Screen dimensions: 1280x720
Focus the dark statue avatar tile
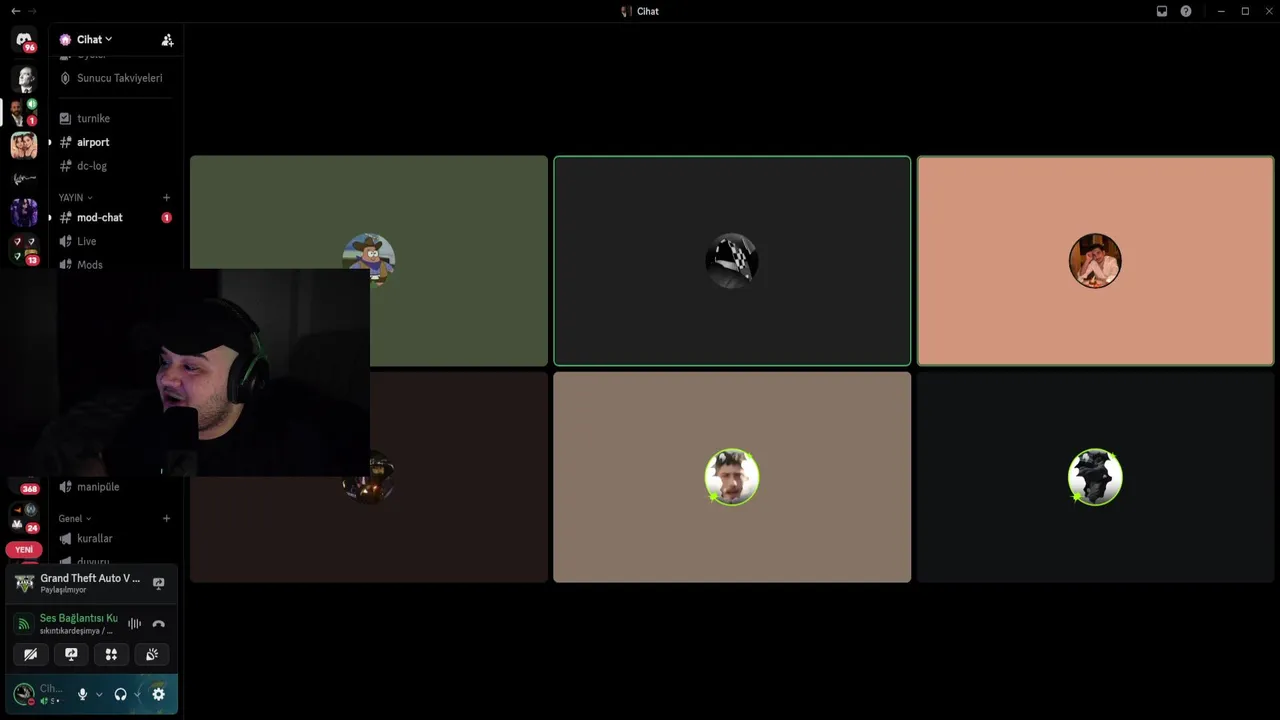pyautogui.click(x=1095, y=477)
